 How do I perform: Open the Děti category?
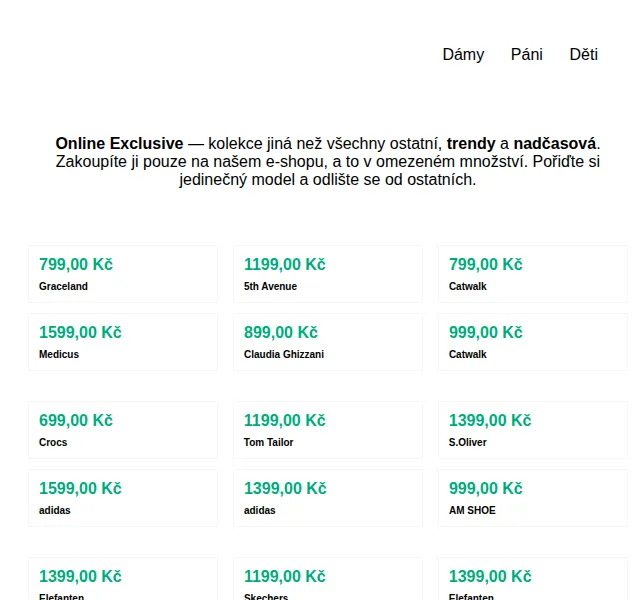(584, 54)
